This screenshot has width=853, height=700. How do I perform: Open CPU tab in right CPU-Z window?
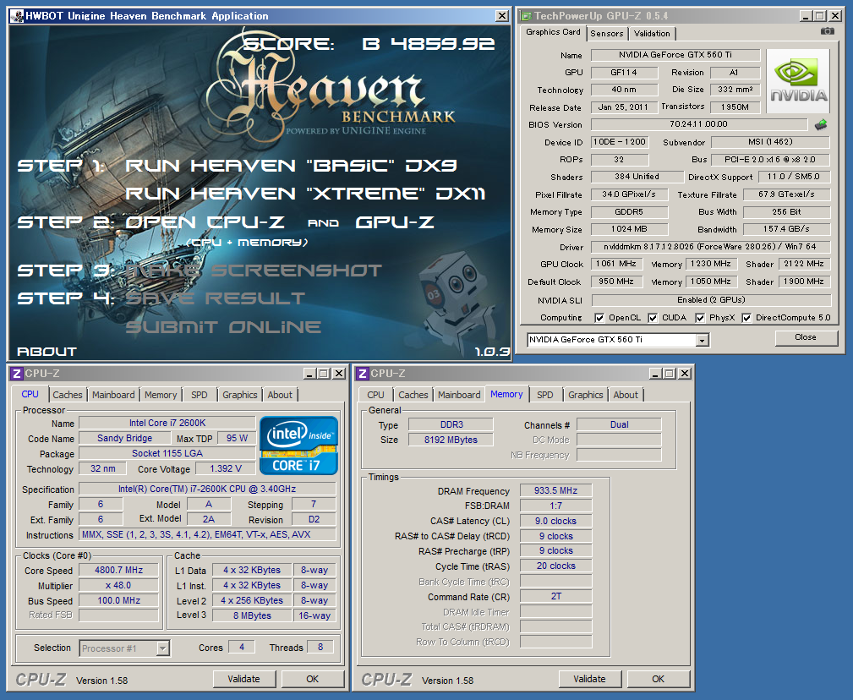click(x=375, y=395)
